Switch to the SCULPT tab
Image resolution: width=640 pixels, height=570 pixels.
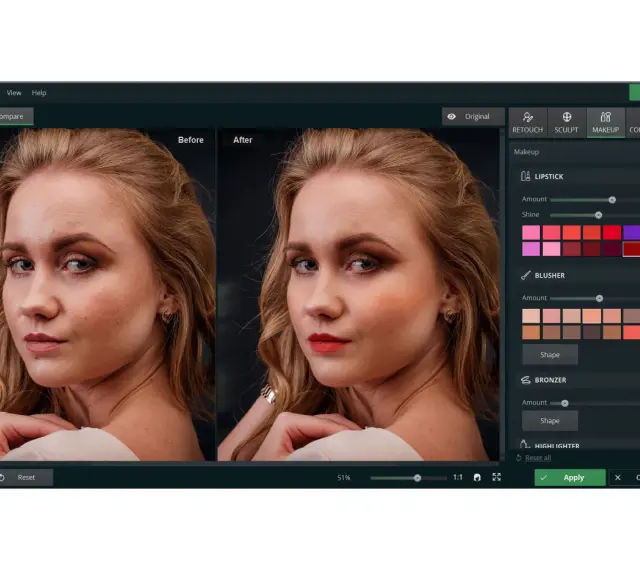(x=566, y=123)
